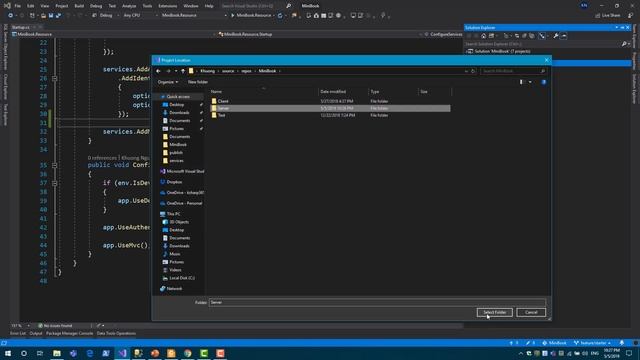The image size is (640, 360).
Task: Cancel the Project Location dialog
Action: click(531, 312)
